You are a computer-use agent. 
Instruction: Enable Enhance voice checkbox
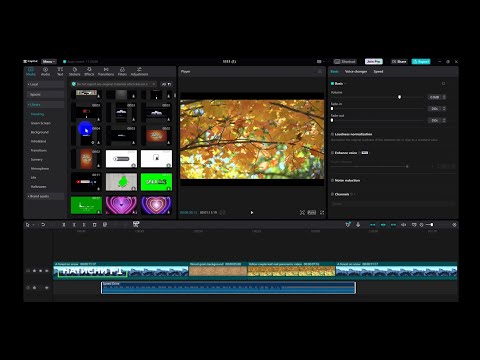tap(332, 153)
